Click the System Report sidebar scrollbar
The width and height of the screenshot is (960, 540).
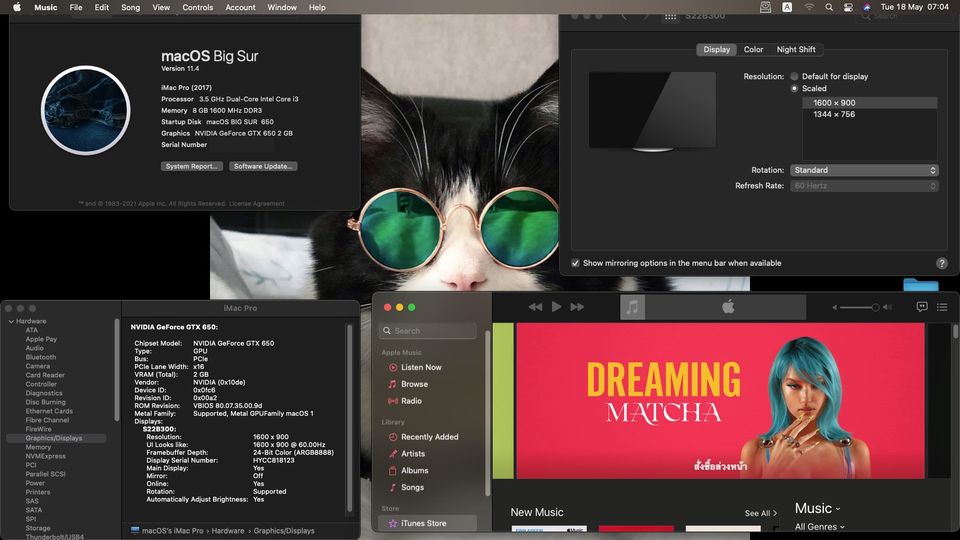[x=116, y=370]
